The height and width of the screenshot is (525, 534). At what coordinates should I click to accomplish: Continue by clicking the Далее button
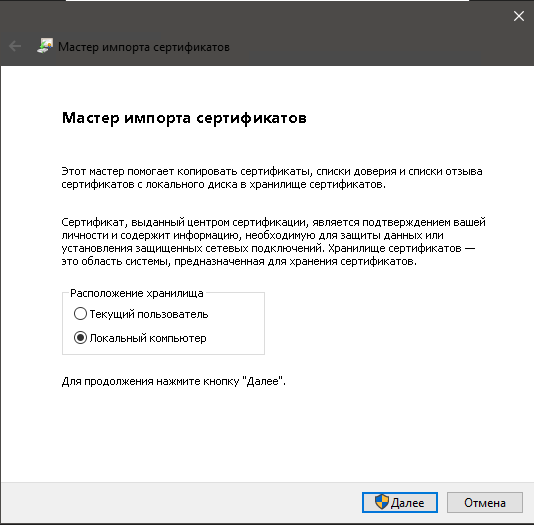tap(400, 502)
